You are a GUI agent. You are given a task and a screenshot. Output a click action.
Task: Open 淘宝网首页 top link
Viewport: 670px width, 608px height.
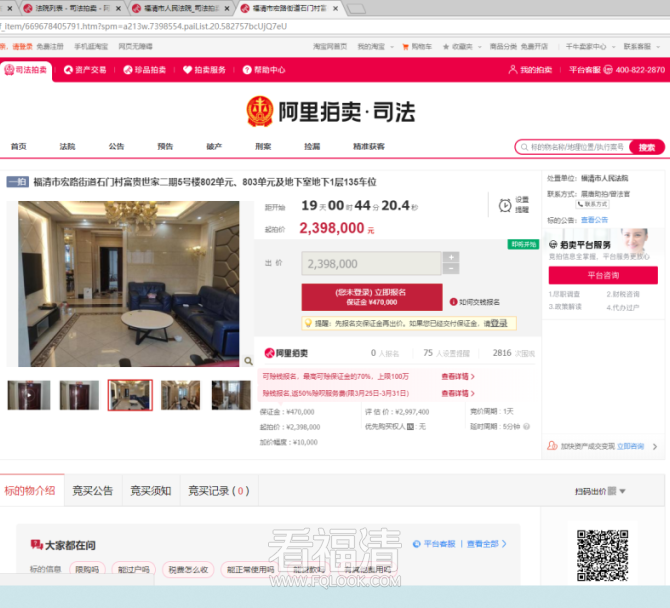click(x=330, y=47)
